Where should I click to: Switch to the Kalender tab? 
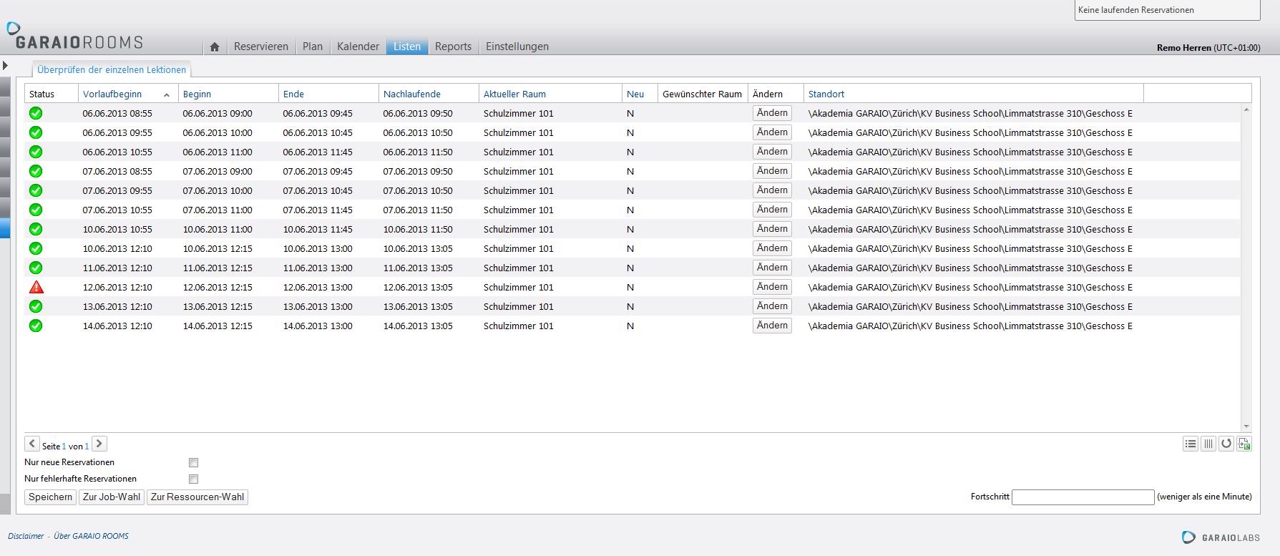pos(358,47)
